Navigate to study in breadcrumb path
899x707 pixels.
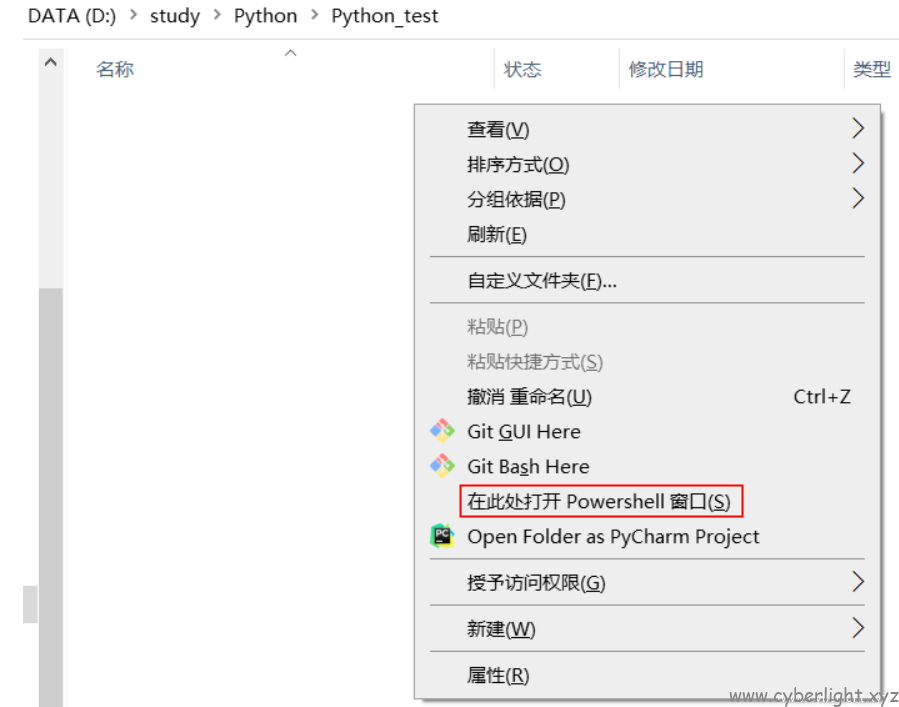(x=175, y=16)
